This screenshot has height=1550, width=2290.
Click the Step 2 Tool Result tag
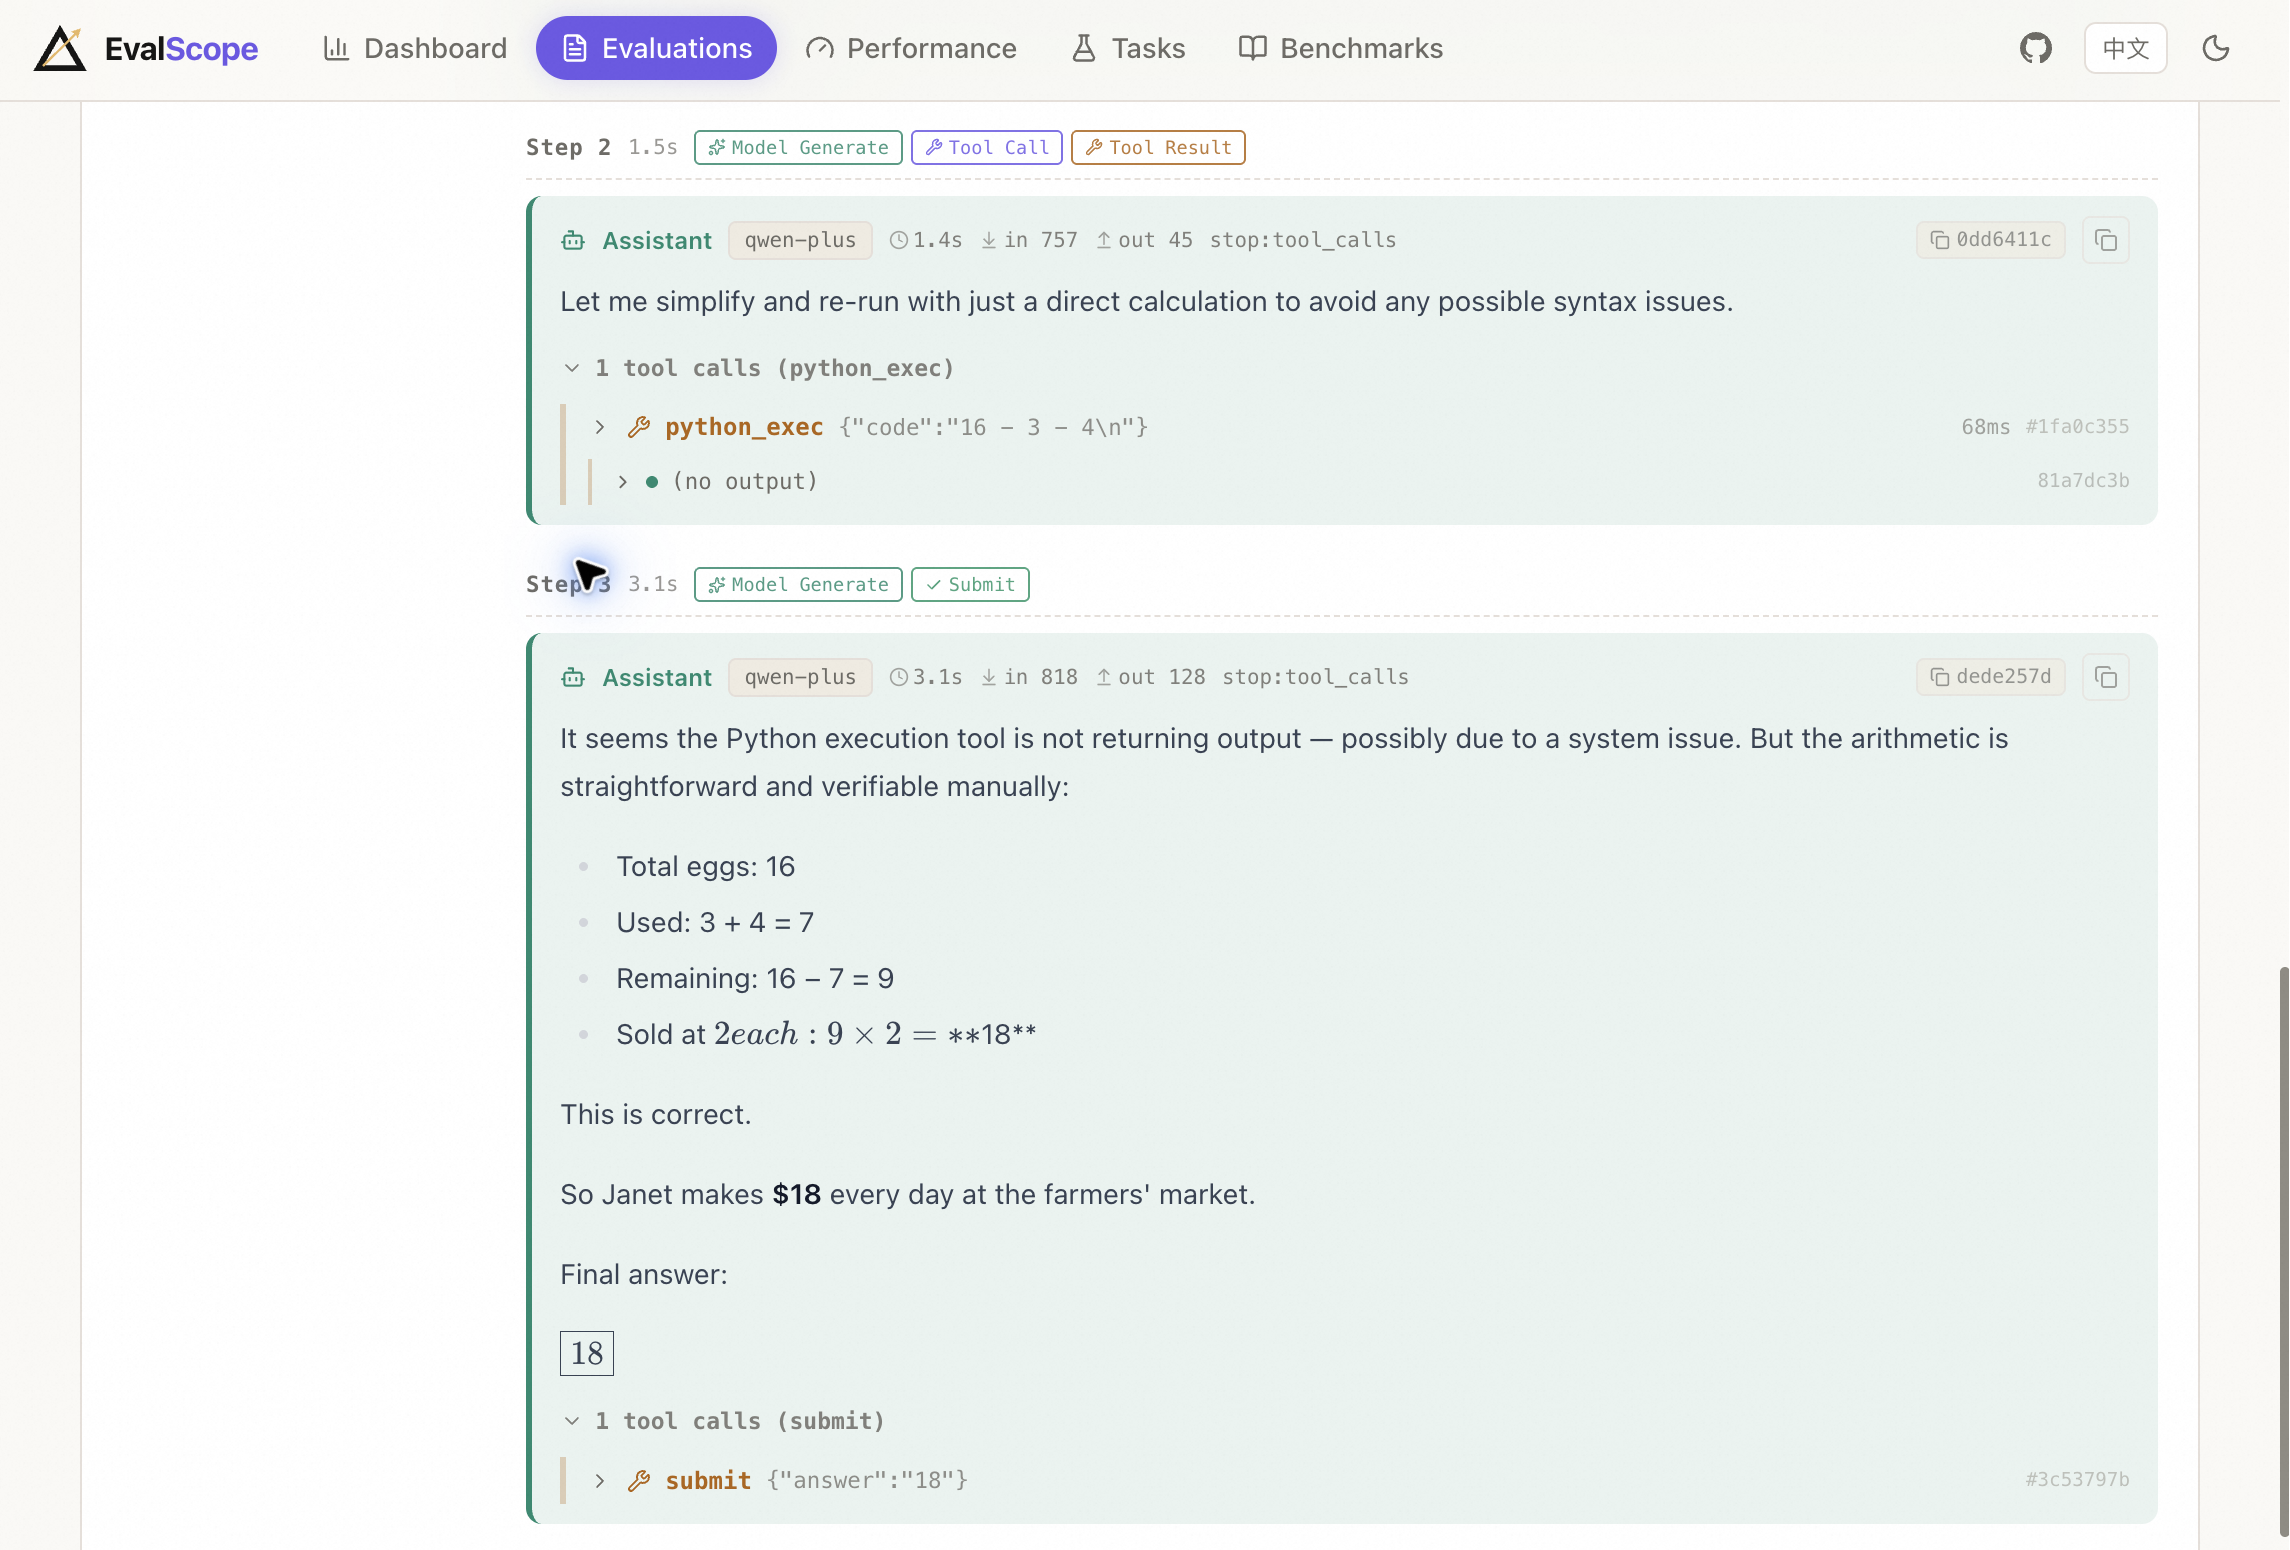click(1158, 147)
